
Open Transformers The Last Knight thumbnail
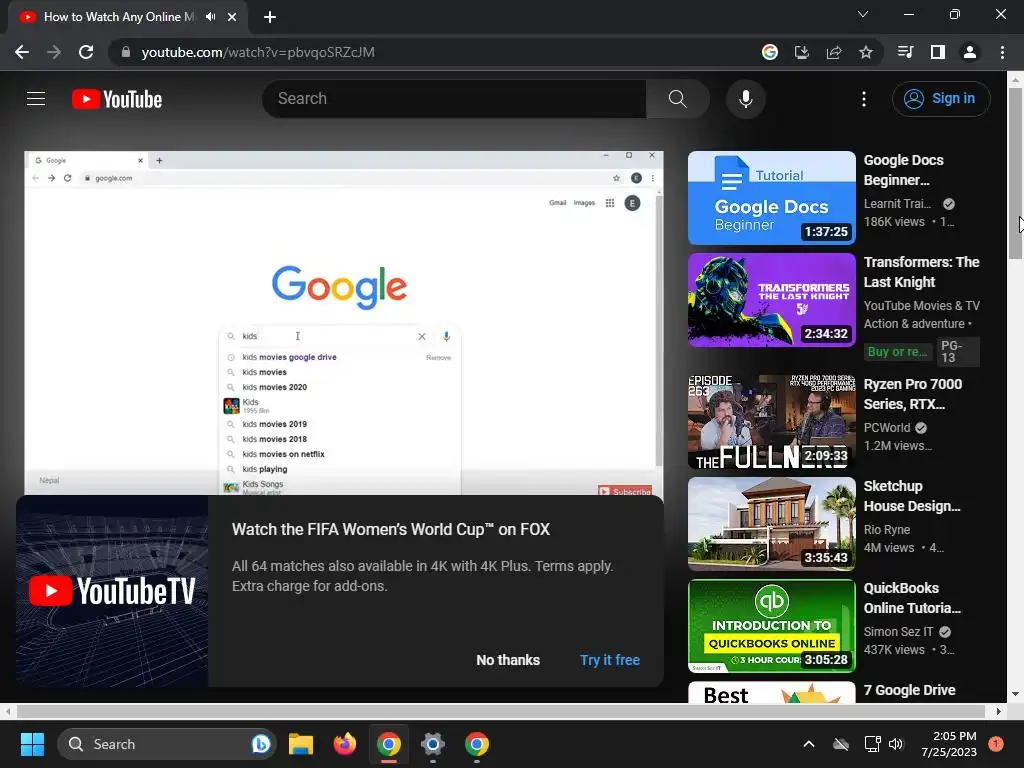click(771, 300)
